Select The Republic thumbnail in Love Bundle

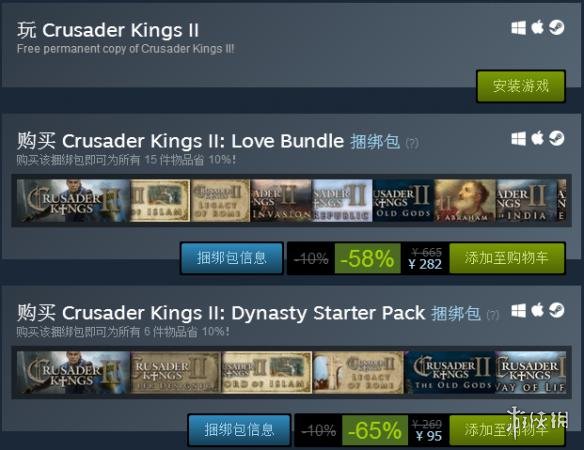click(x=342, y=201)
